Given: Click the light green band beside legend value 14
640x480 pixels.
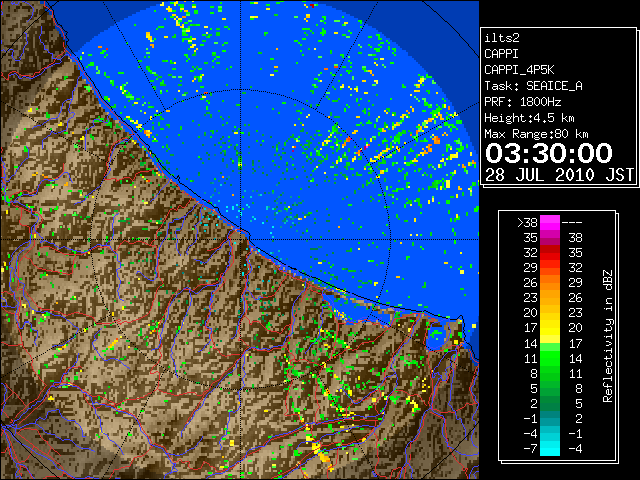Looking at the screenshot, I should tap(550, 347).
